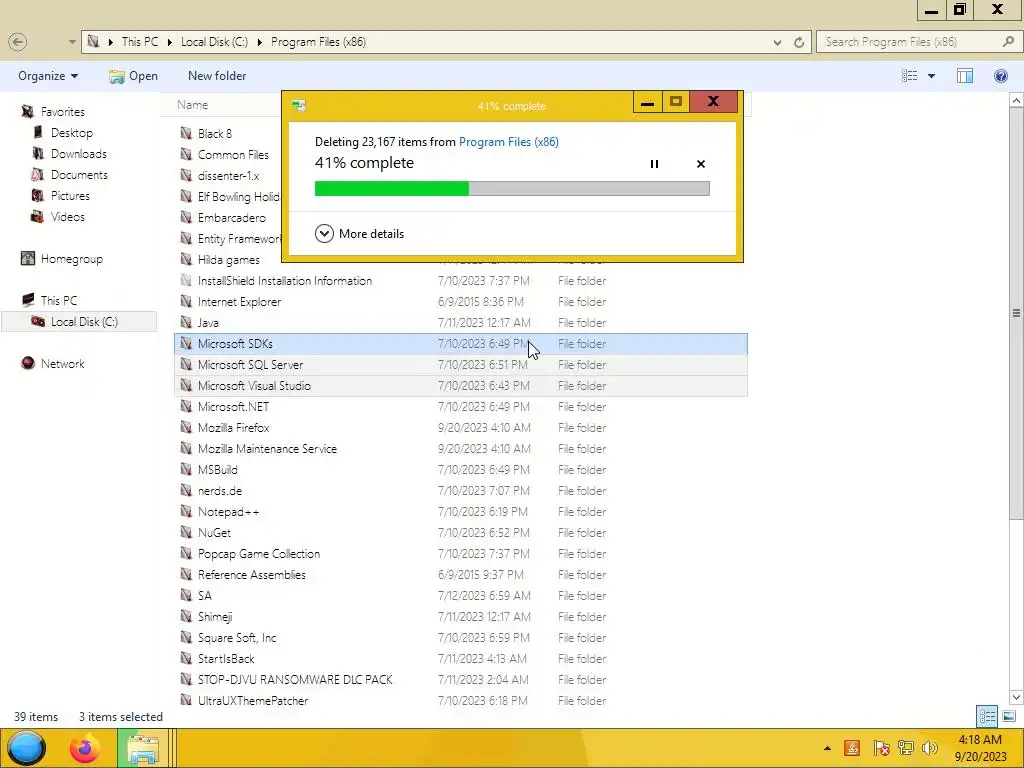Select the Microsoft Visual Studio folder icon
The image size is (1024, 768).
tap(186, 385)
